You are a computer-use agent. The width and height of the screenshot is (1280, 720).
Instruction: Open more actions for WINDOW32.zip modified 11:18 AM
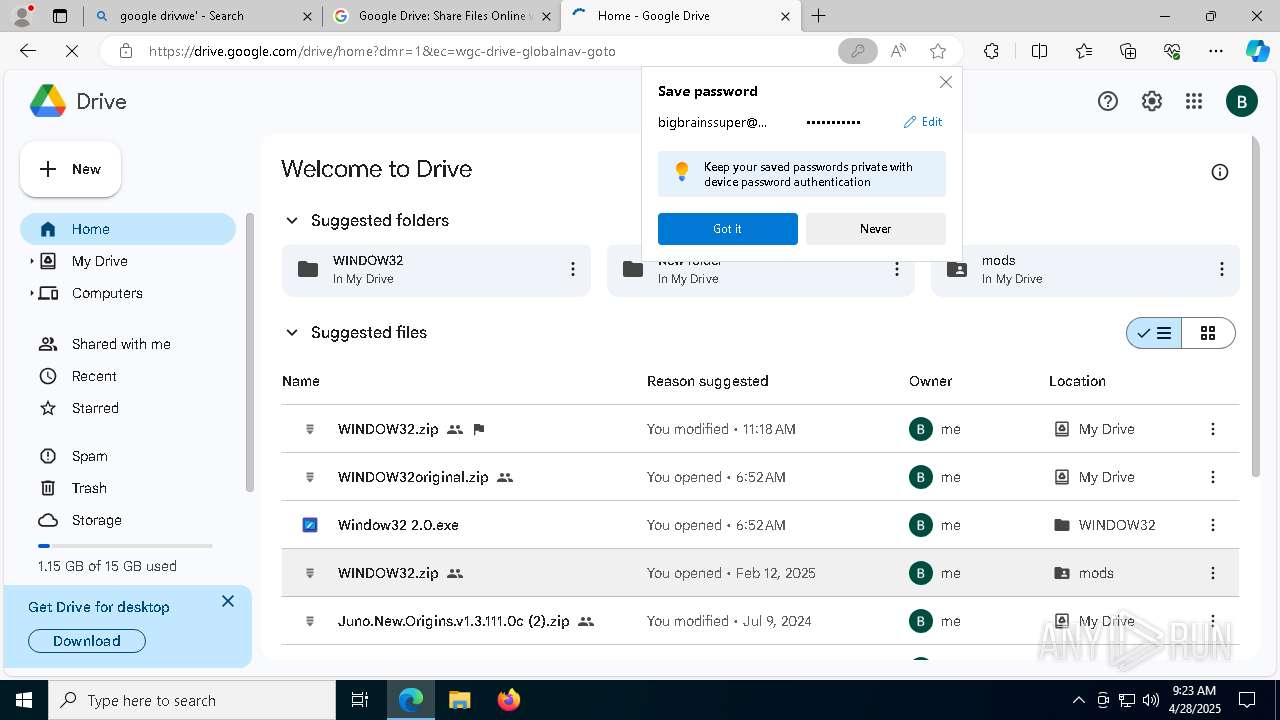coord(1213,429)
